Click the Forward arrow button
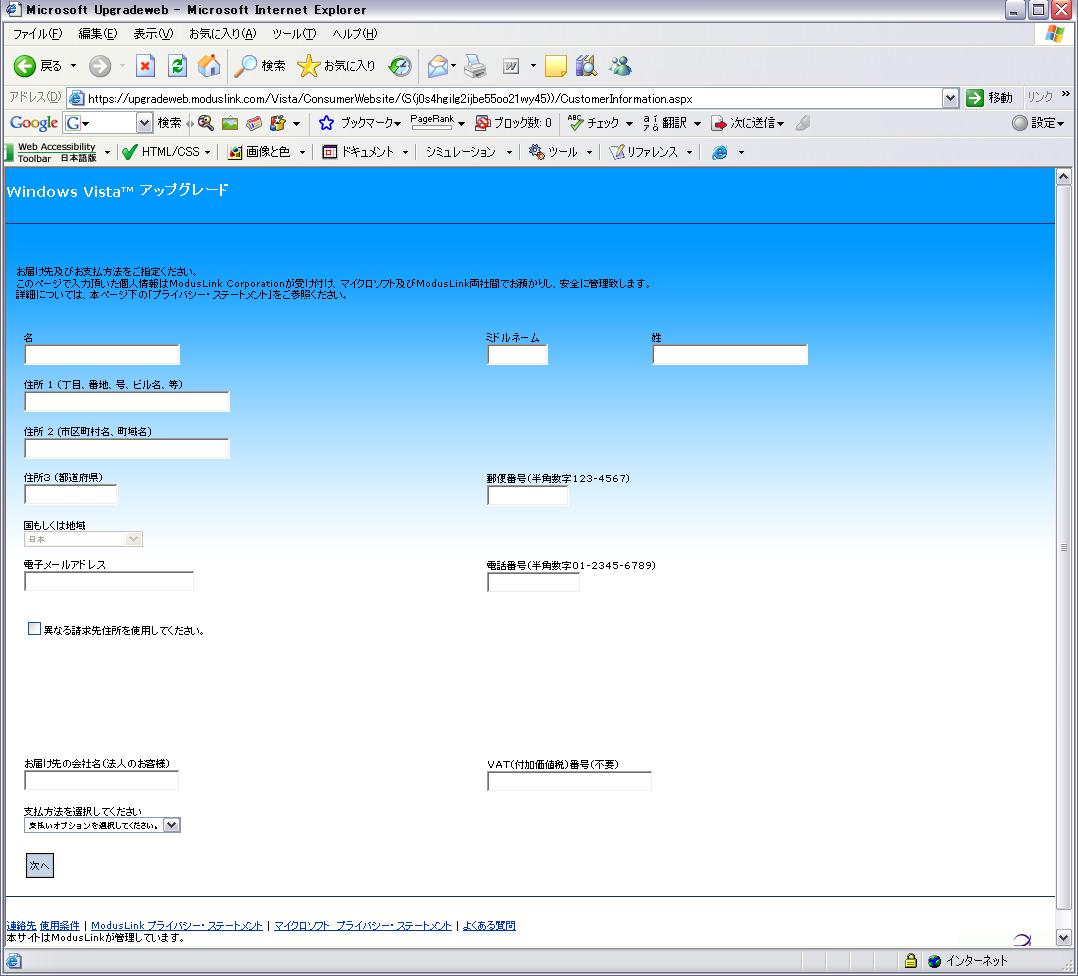1078x976 pixels. 100,66
